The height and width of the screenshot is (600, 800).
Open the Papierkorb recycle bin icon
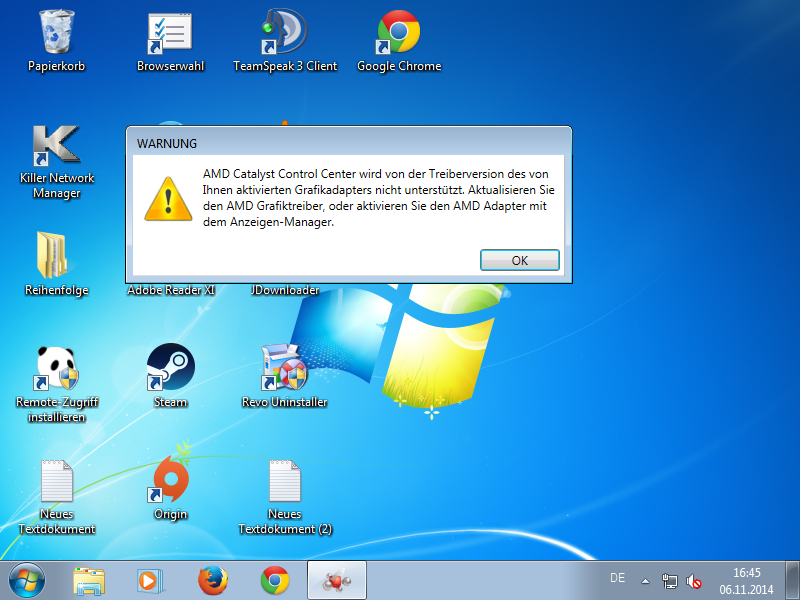tap(57, 32)
